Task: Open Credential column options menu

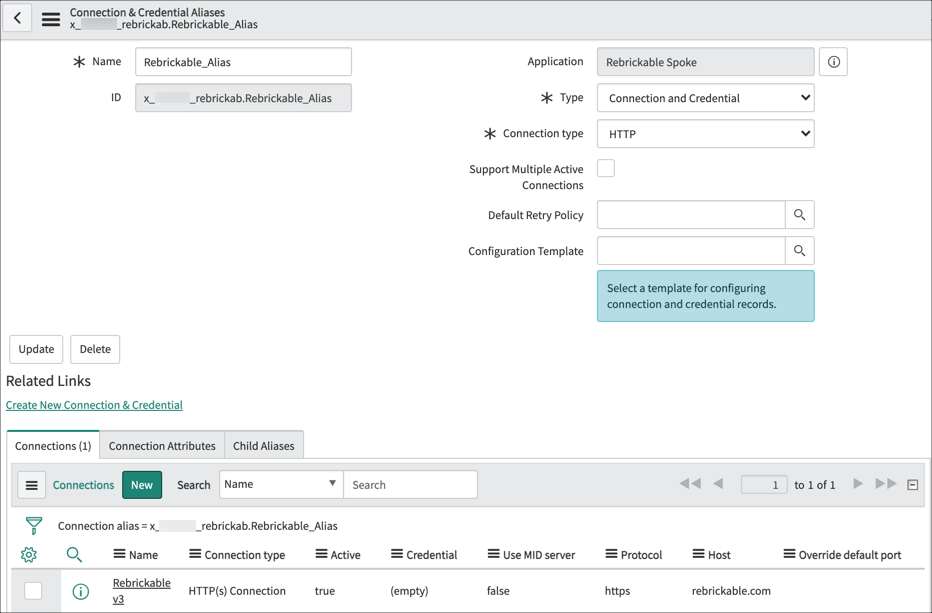Action: tap(397, 554)
